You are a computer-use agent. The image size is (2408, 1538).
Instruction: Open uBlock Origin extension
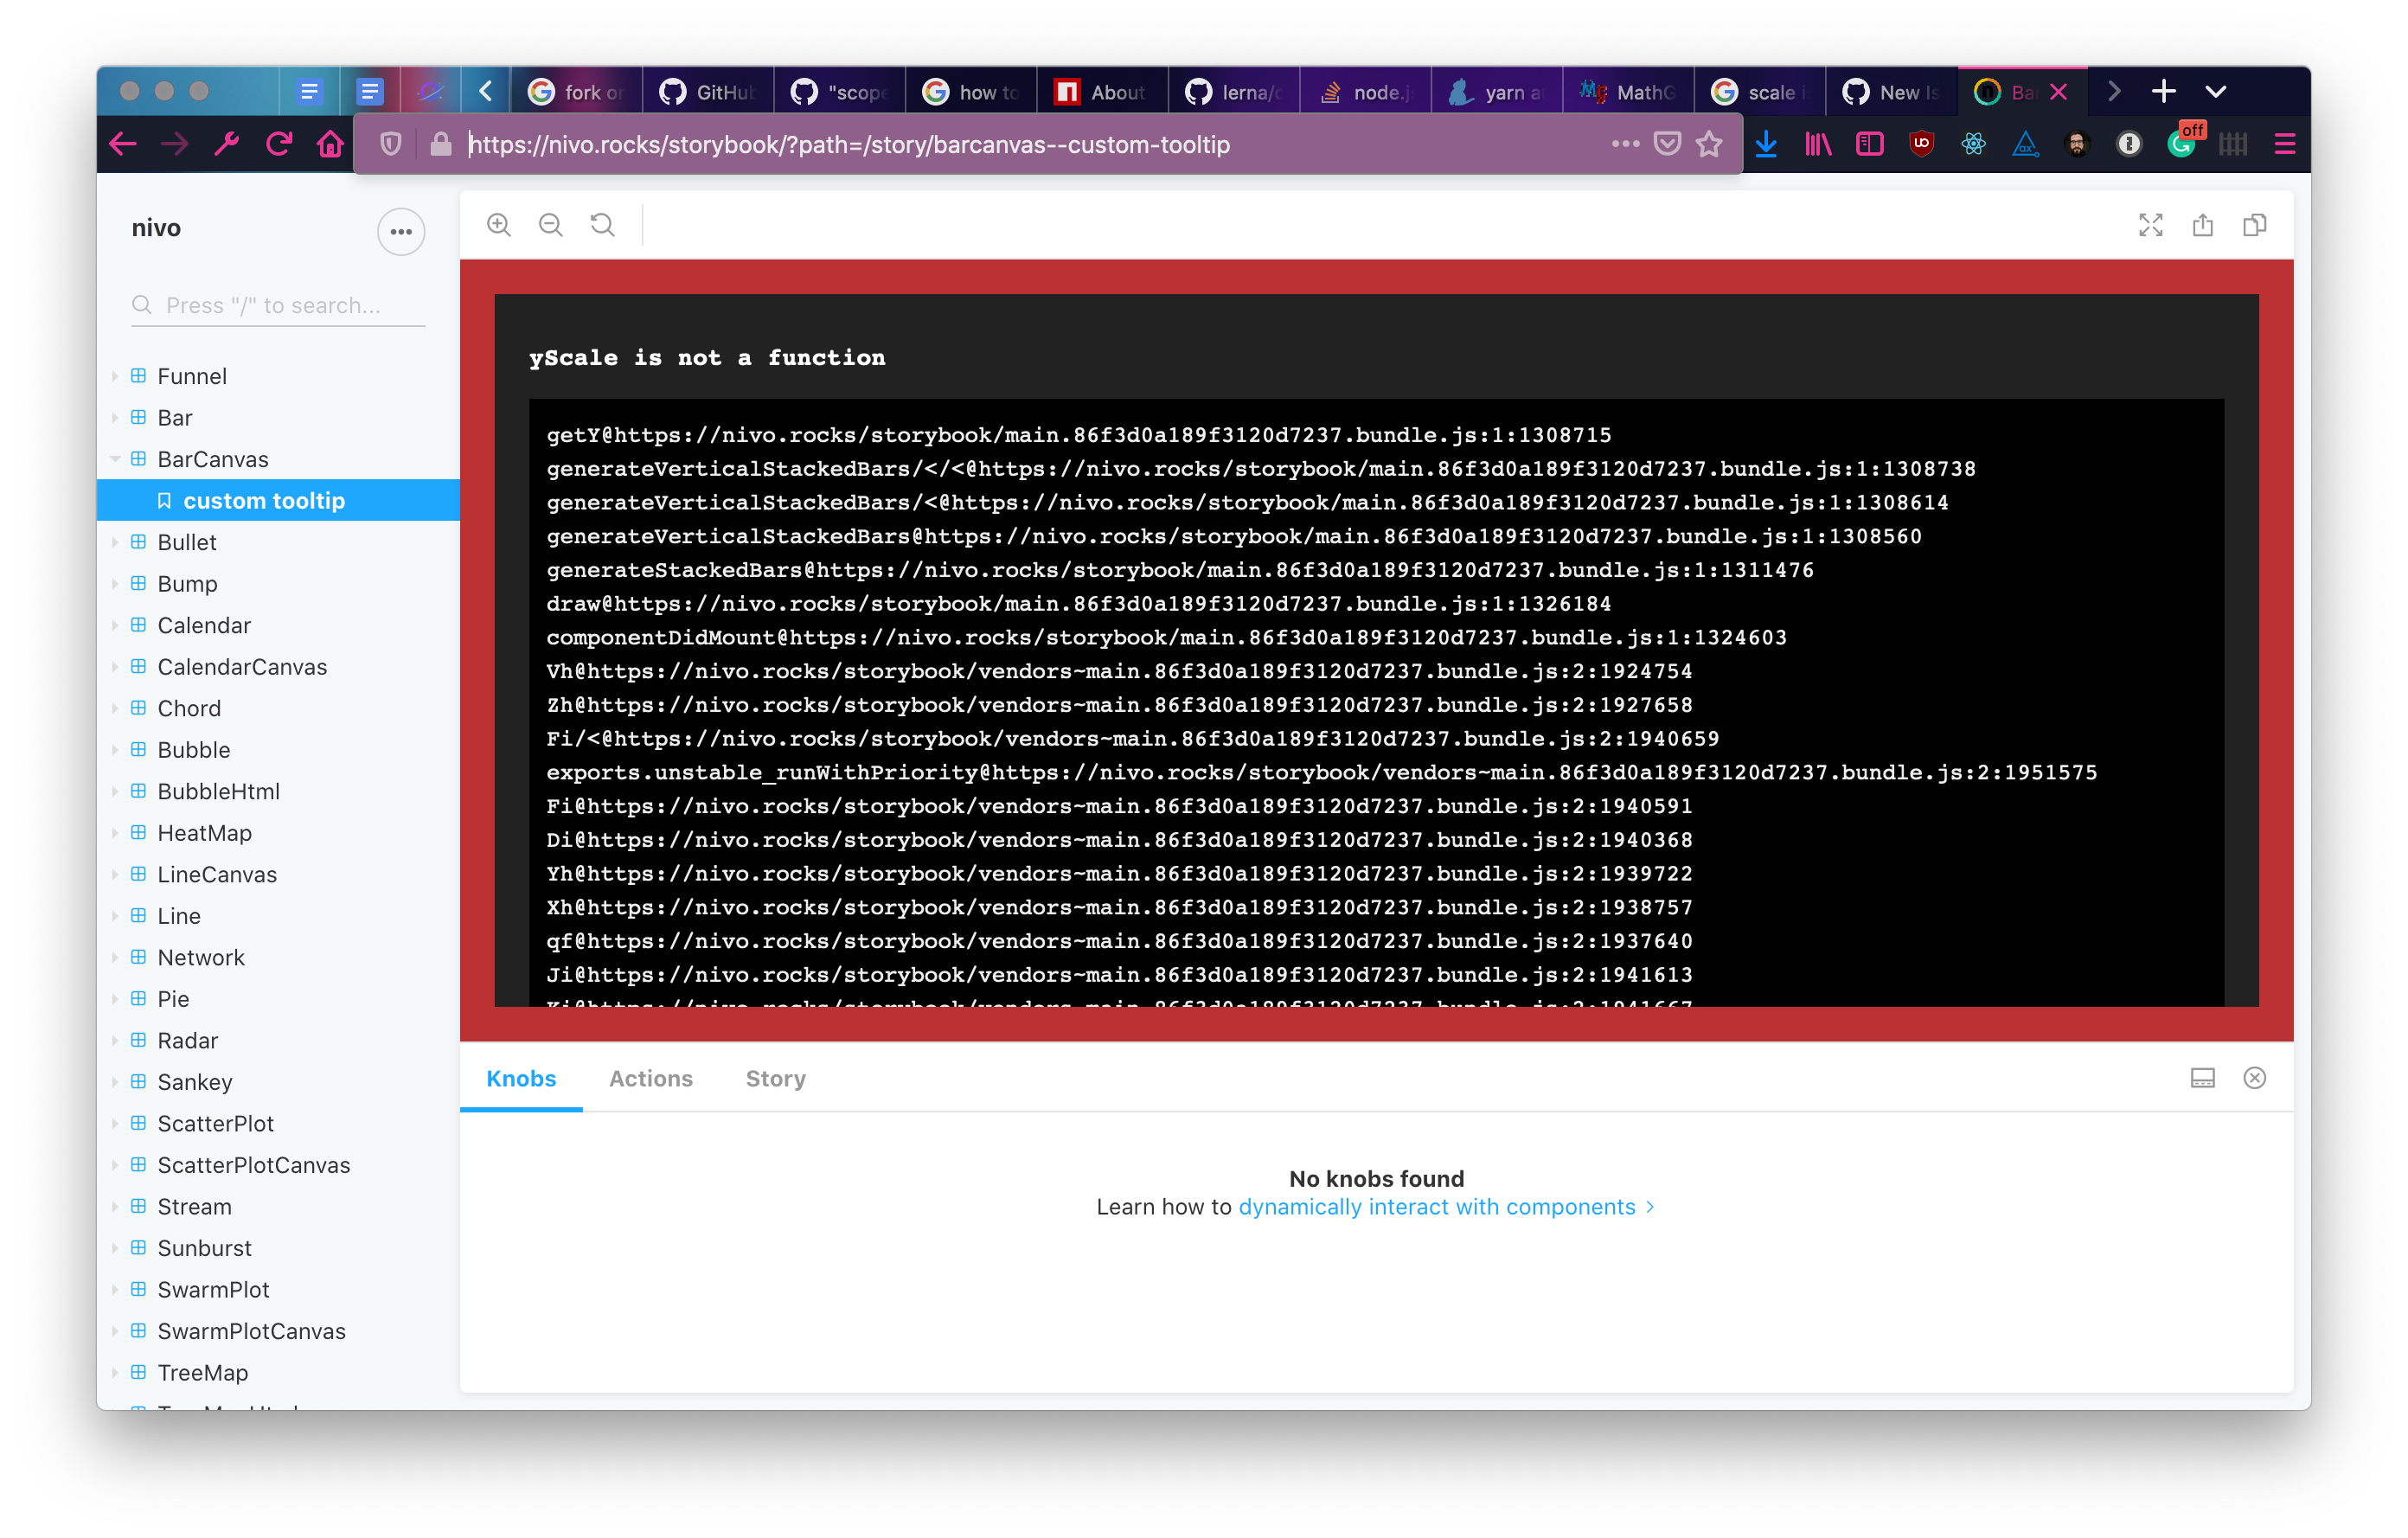[1922, 144]
